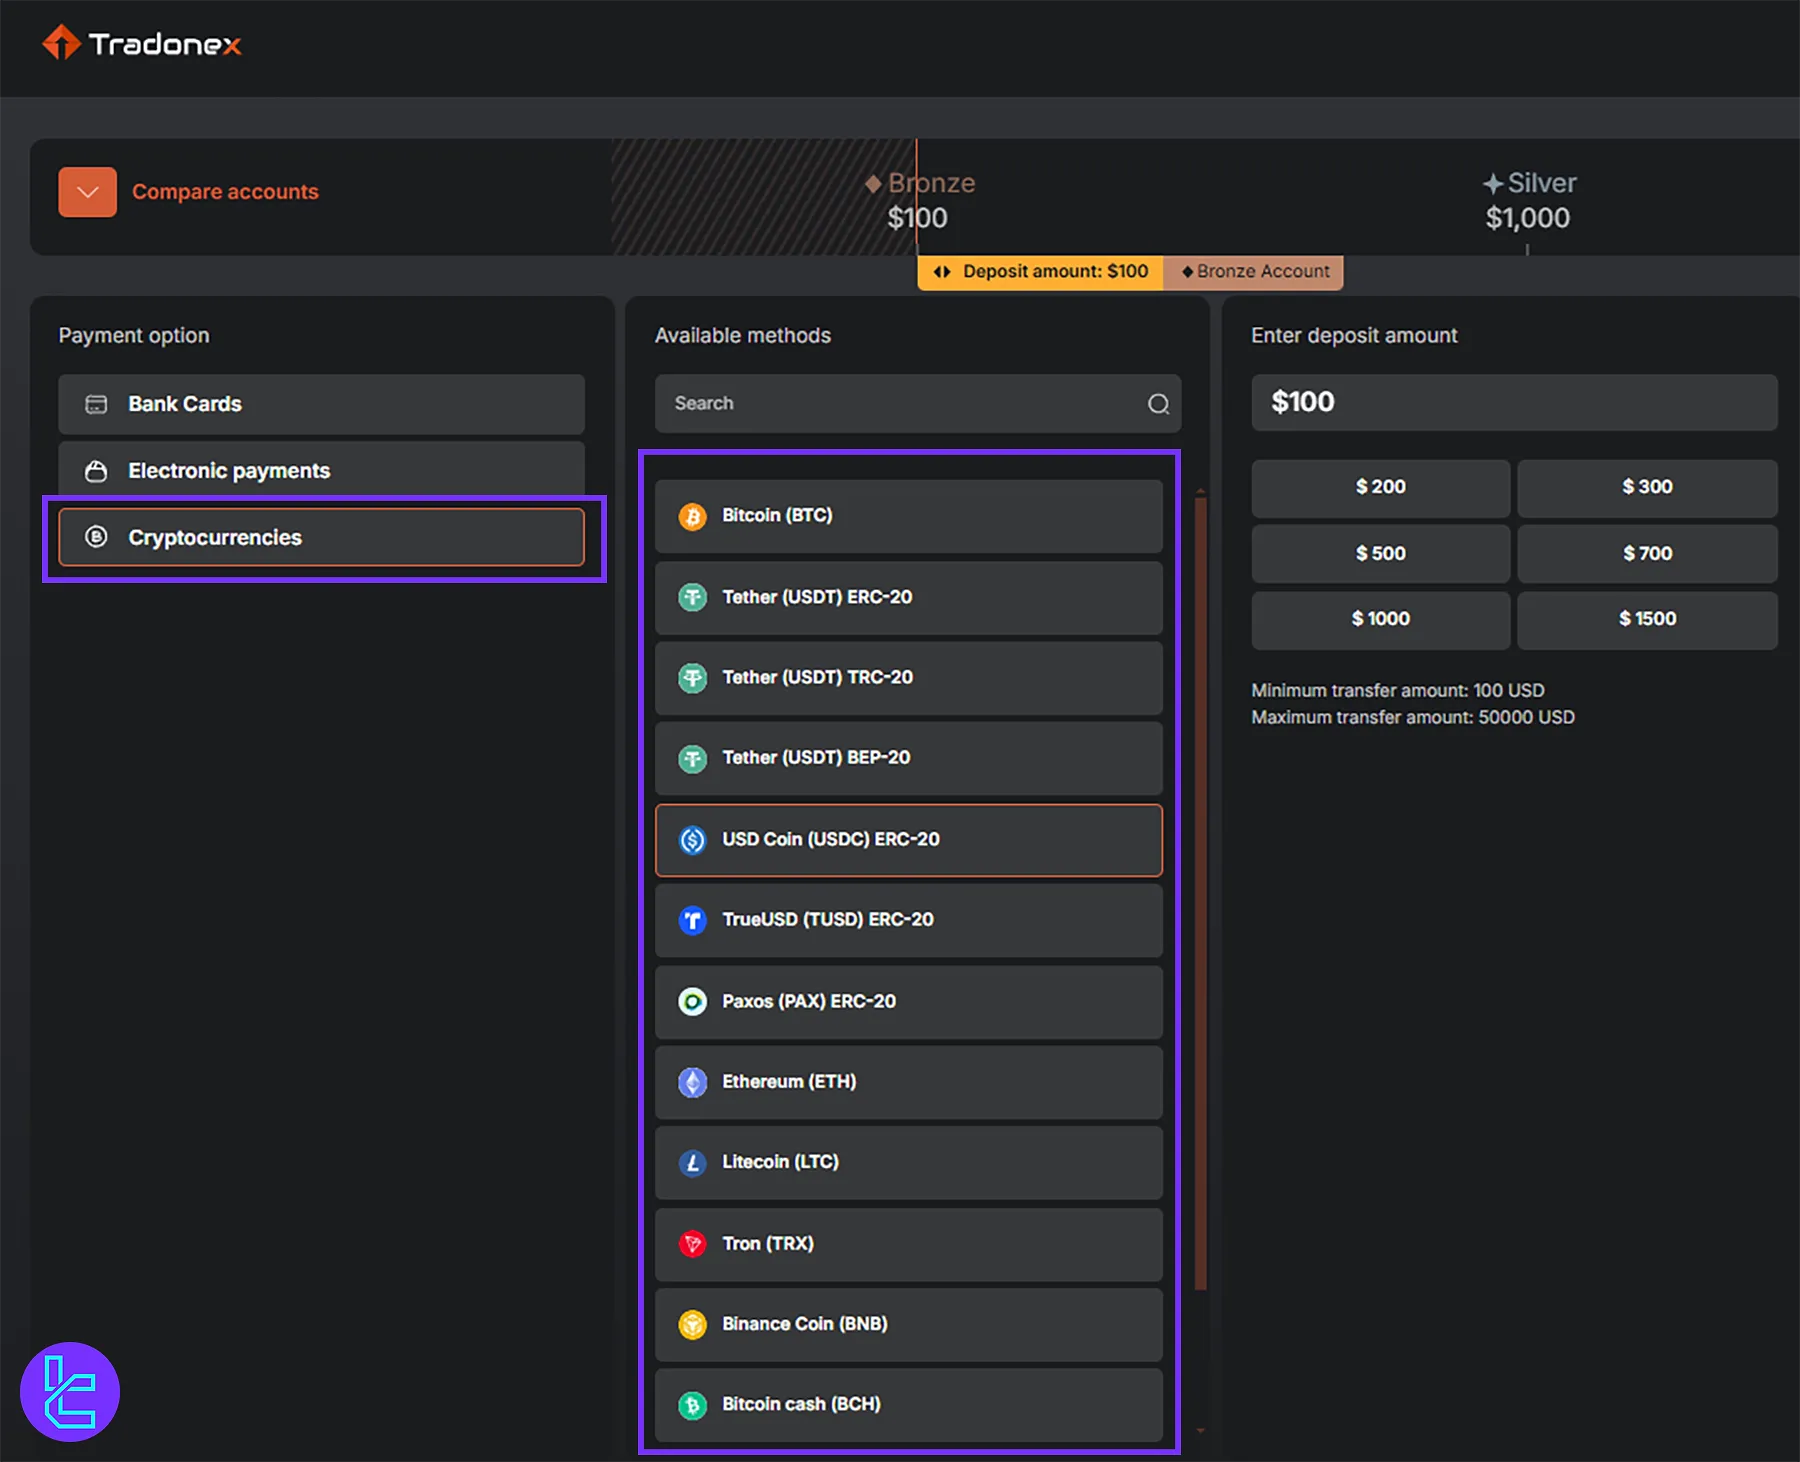Click the methods list scrollbar thumb
Viewport: 1800px width, 1462px height.
(x=1201, y=893)
